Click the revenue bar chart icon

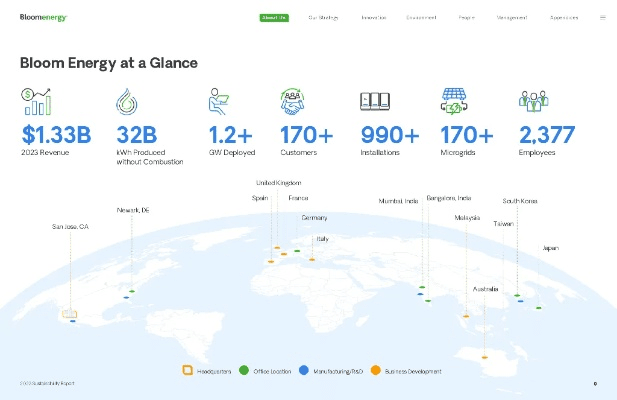tap(36, 102)
